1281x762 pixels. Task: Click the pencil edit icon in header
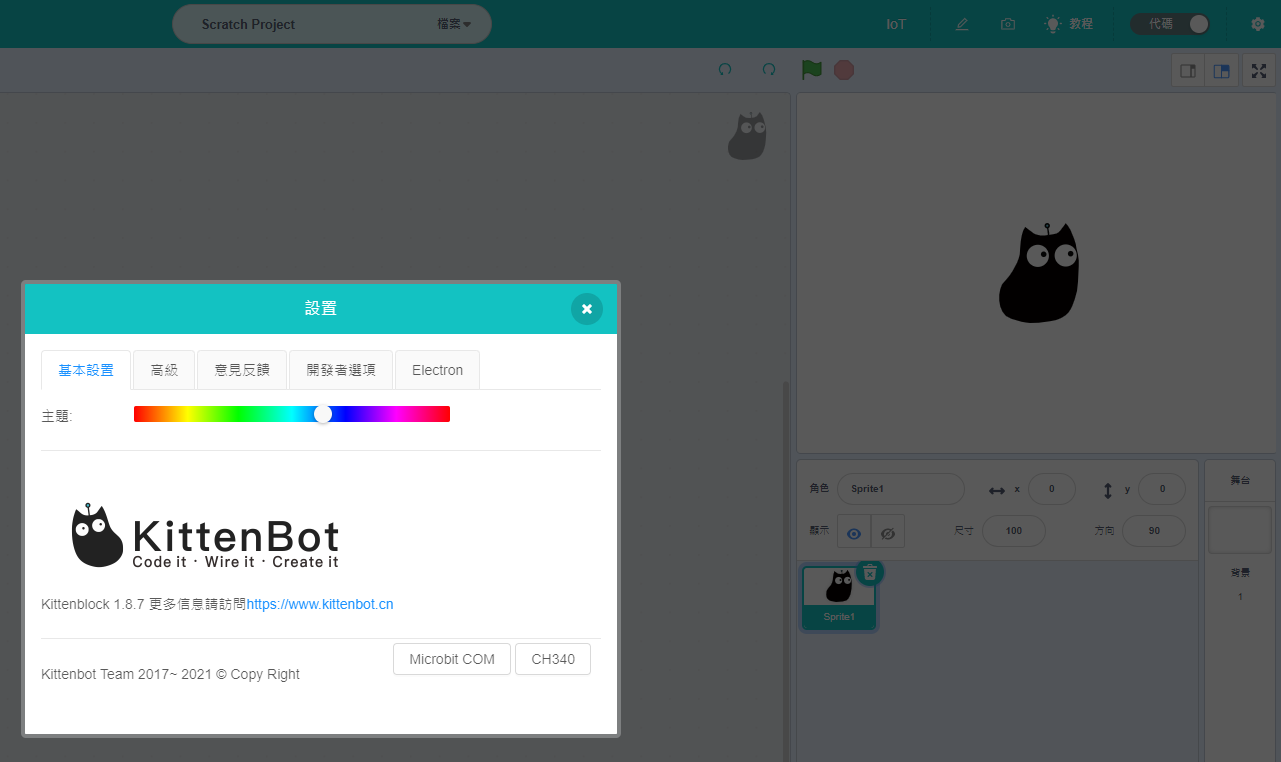click(962, 24)
